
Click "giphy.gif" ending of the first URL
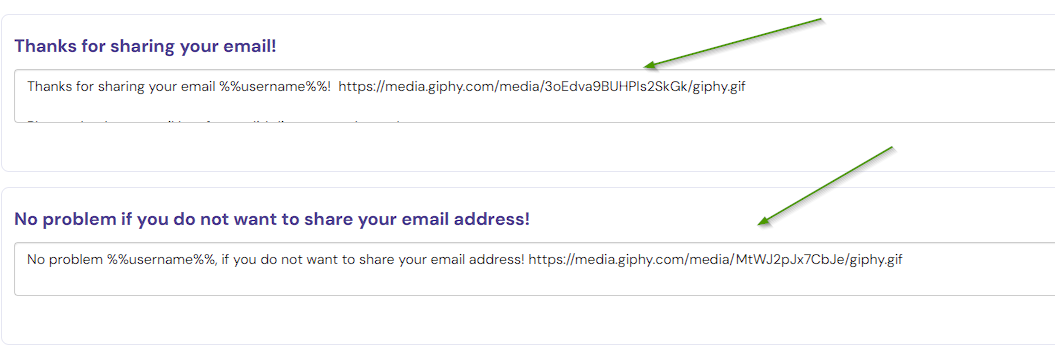719,87
